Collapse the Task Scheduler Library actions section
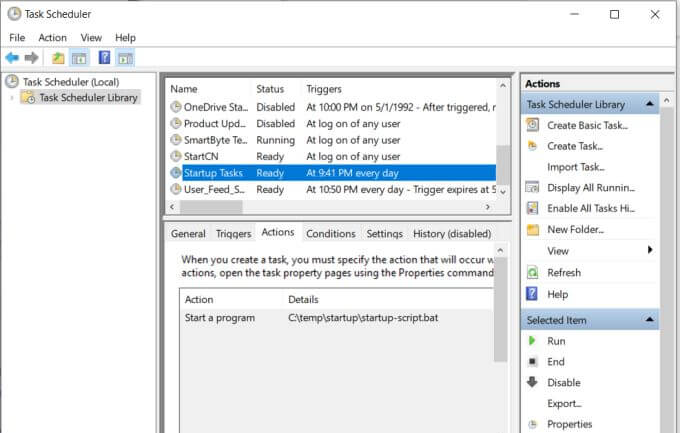The width and height of the screenshot is (680, 433). (649, 104)
